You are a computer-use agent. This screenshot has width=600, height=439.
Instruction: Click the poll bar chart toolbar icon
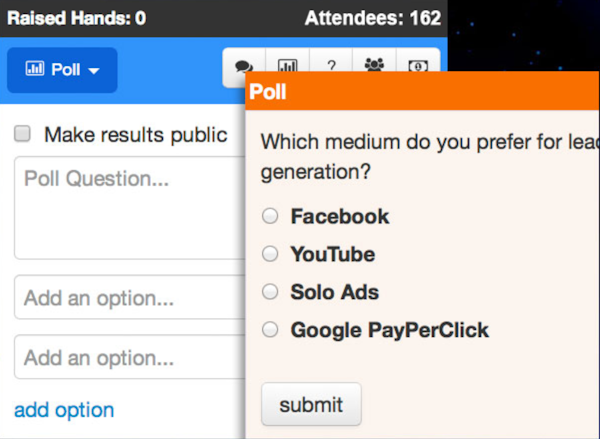click(287, 68)
